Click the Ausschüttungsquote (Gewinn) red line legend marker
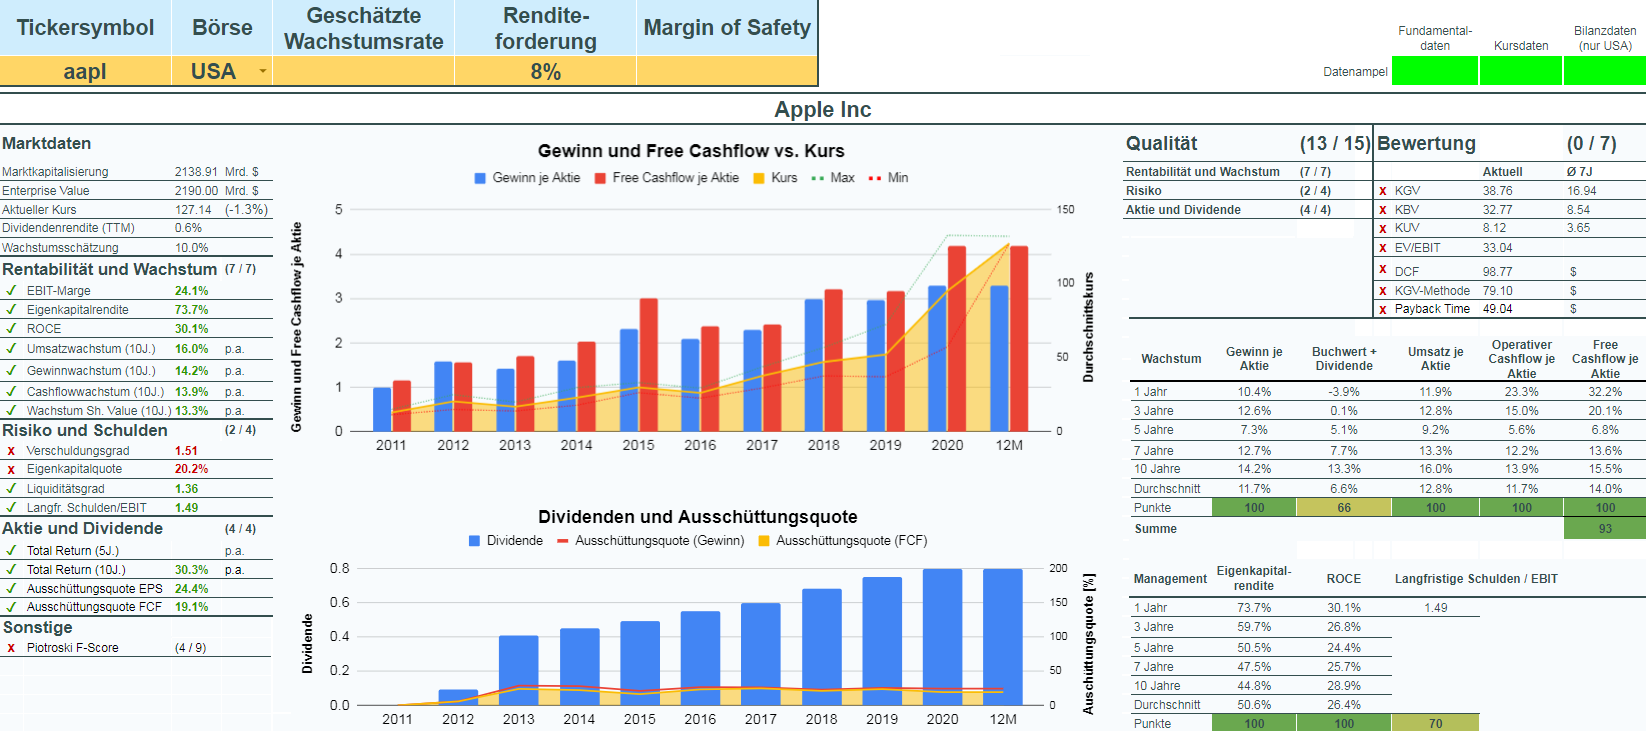The image size is (1646, 731). click(x=563, y=541)
